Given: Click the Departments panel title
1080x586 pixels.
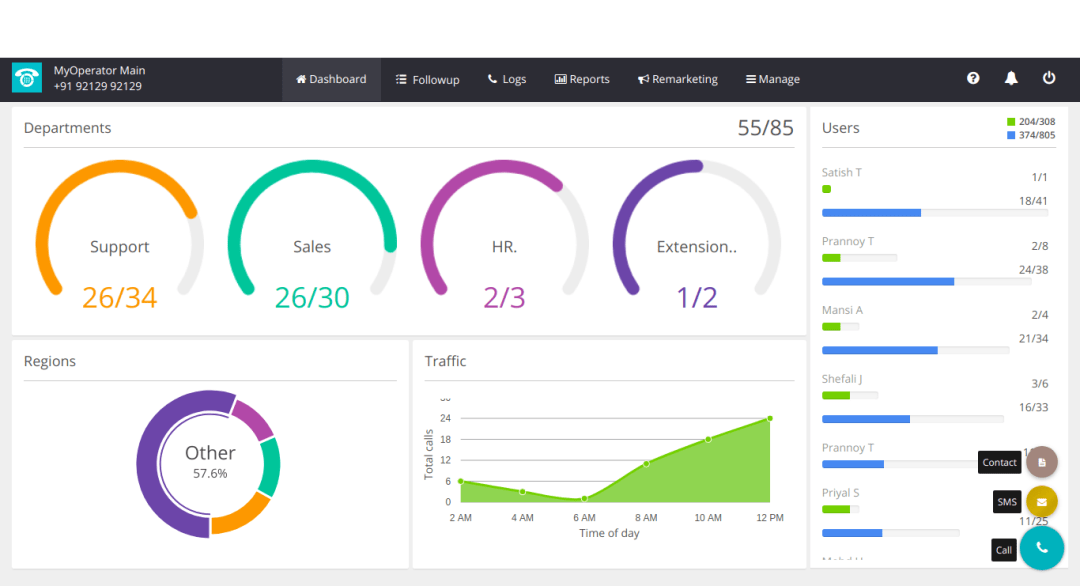Looking at the screenshot, I should click(x=68, y=128).
